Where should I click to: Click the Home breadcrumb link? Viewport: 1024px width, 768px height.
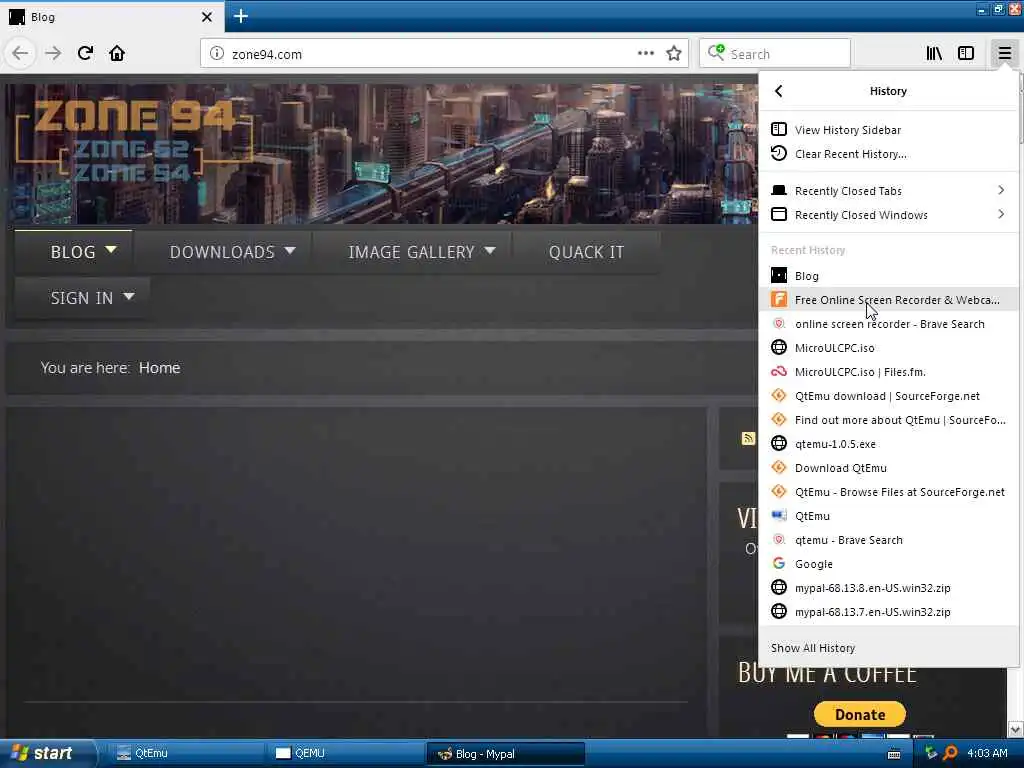coord(159,368)
